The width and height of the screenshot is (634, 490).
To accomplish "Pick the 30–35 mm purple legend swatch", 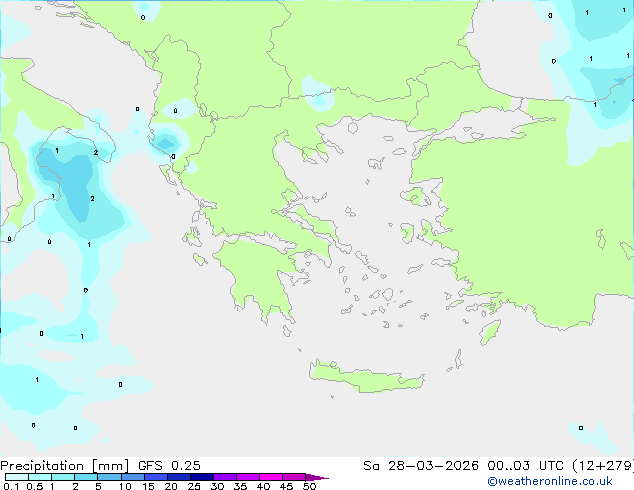I will click(x=225, y=477).
